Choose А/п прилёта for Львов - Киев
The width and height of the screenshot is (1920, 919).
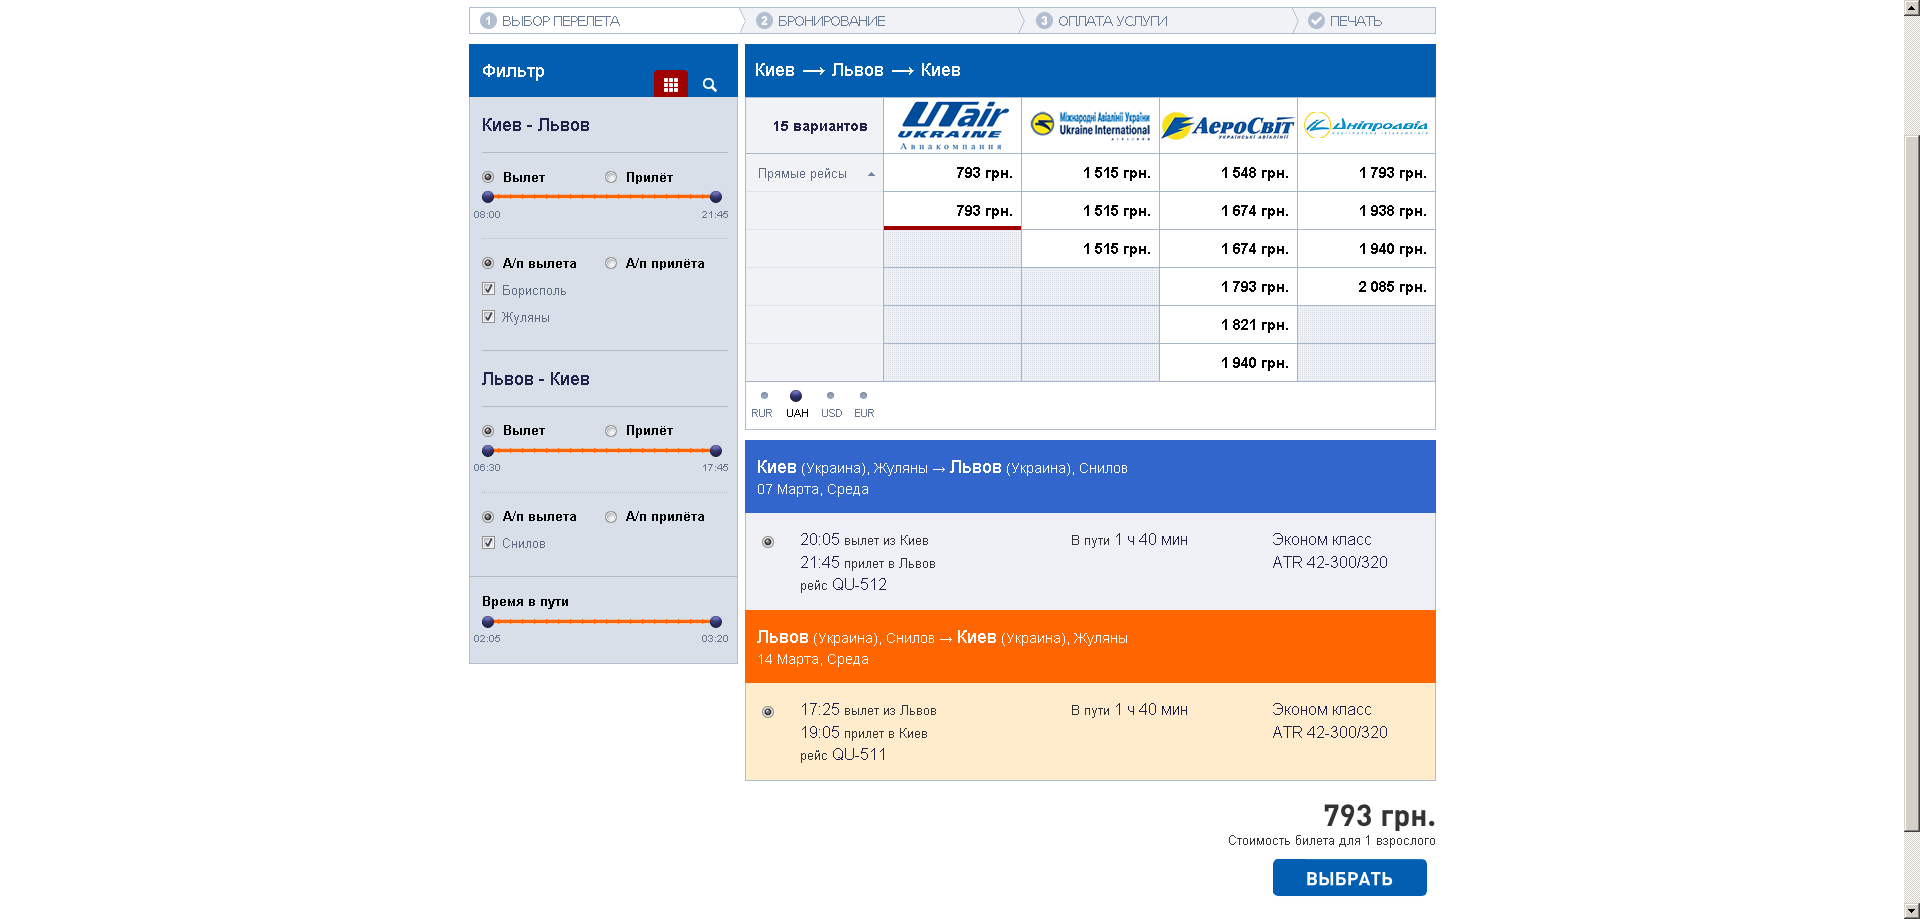pyautogui.click(x=611, y=517)
